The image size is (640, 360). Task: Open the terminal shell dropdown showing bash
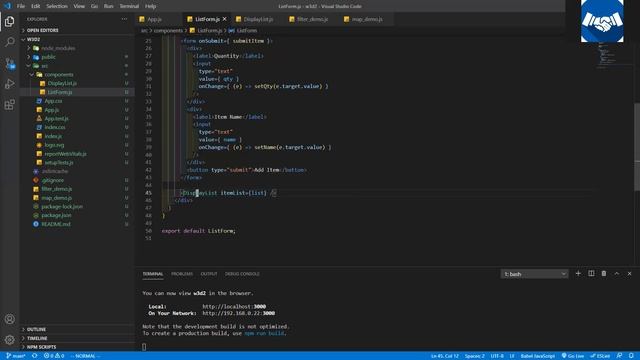[x=534, y=274]
